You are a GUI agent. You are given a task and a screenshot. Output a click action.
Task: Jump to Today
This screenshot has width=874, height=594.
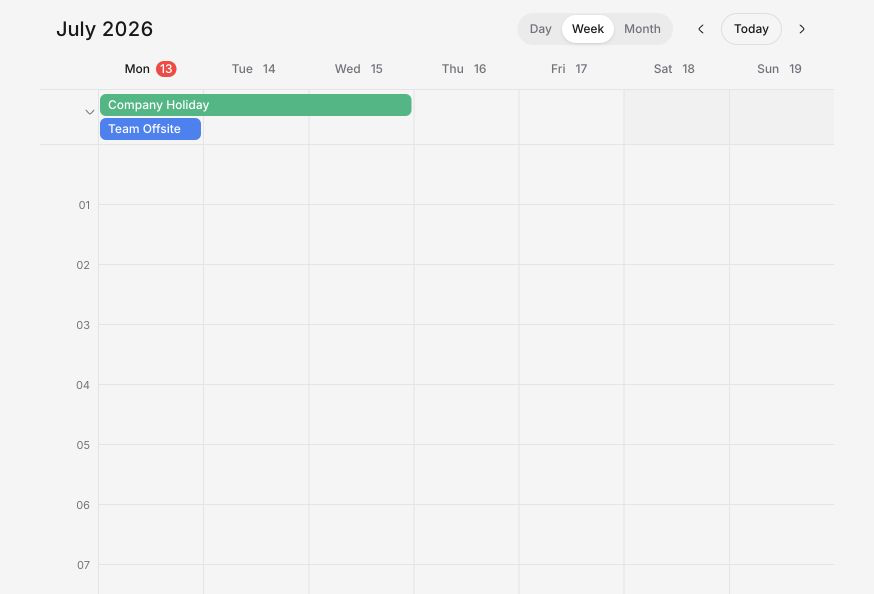pyautogui.click(x=751, y=29)
